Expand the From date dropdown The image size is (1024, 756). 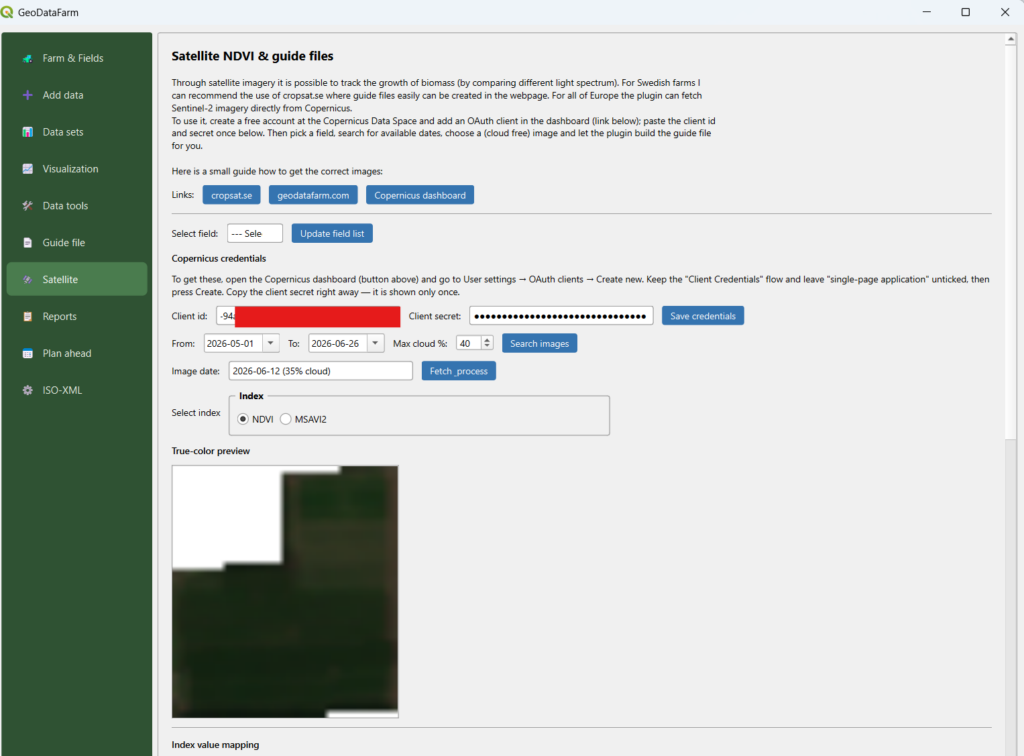point(270,343)
